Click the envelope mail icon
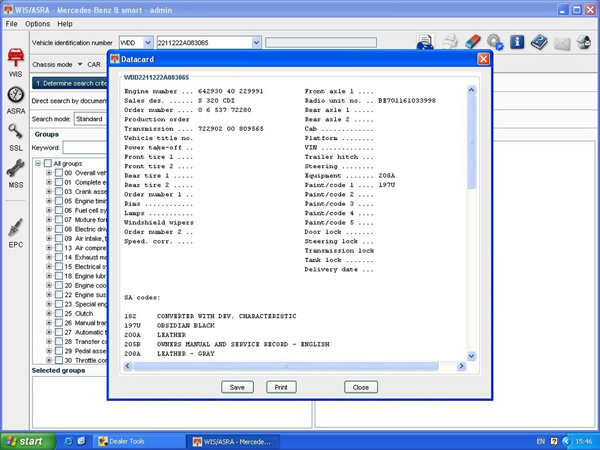The width and height of the screenshot is (600, 450). pos(562,44)
